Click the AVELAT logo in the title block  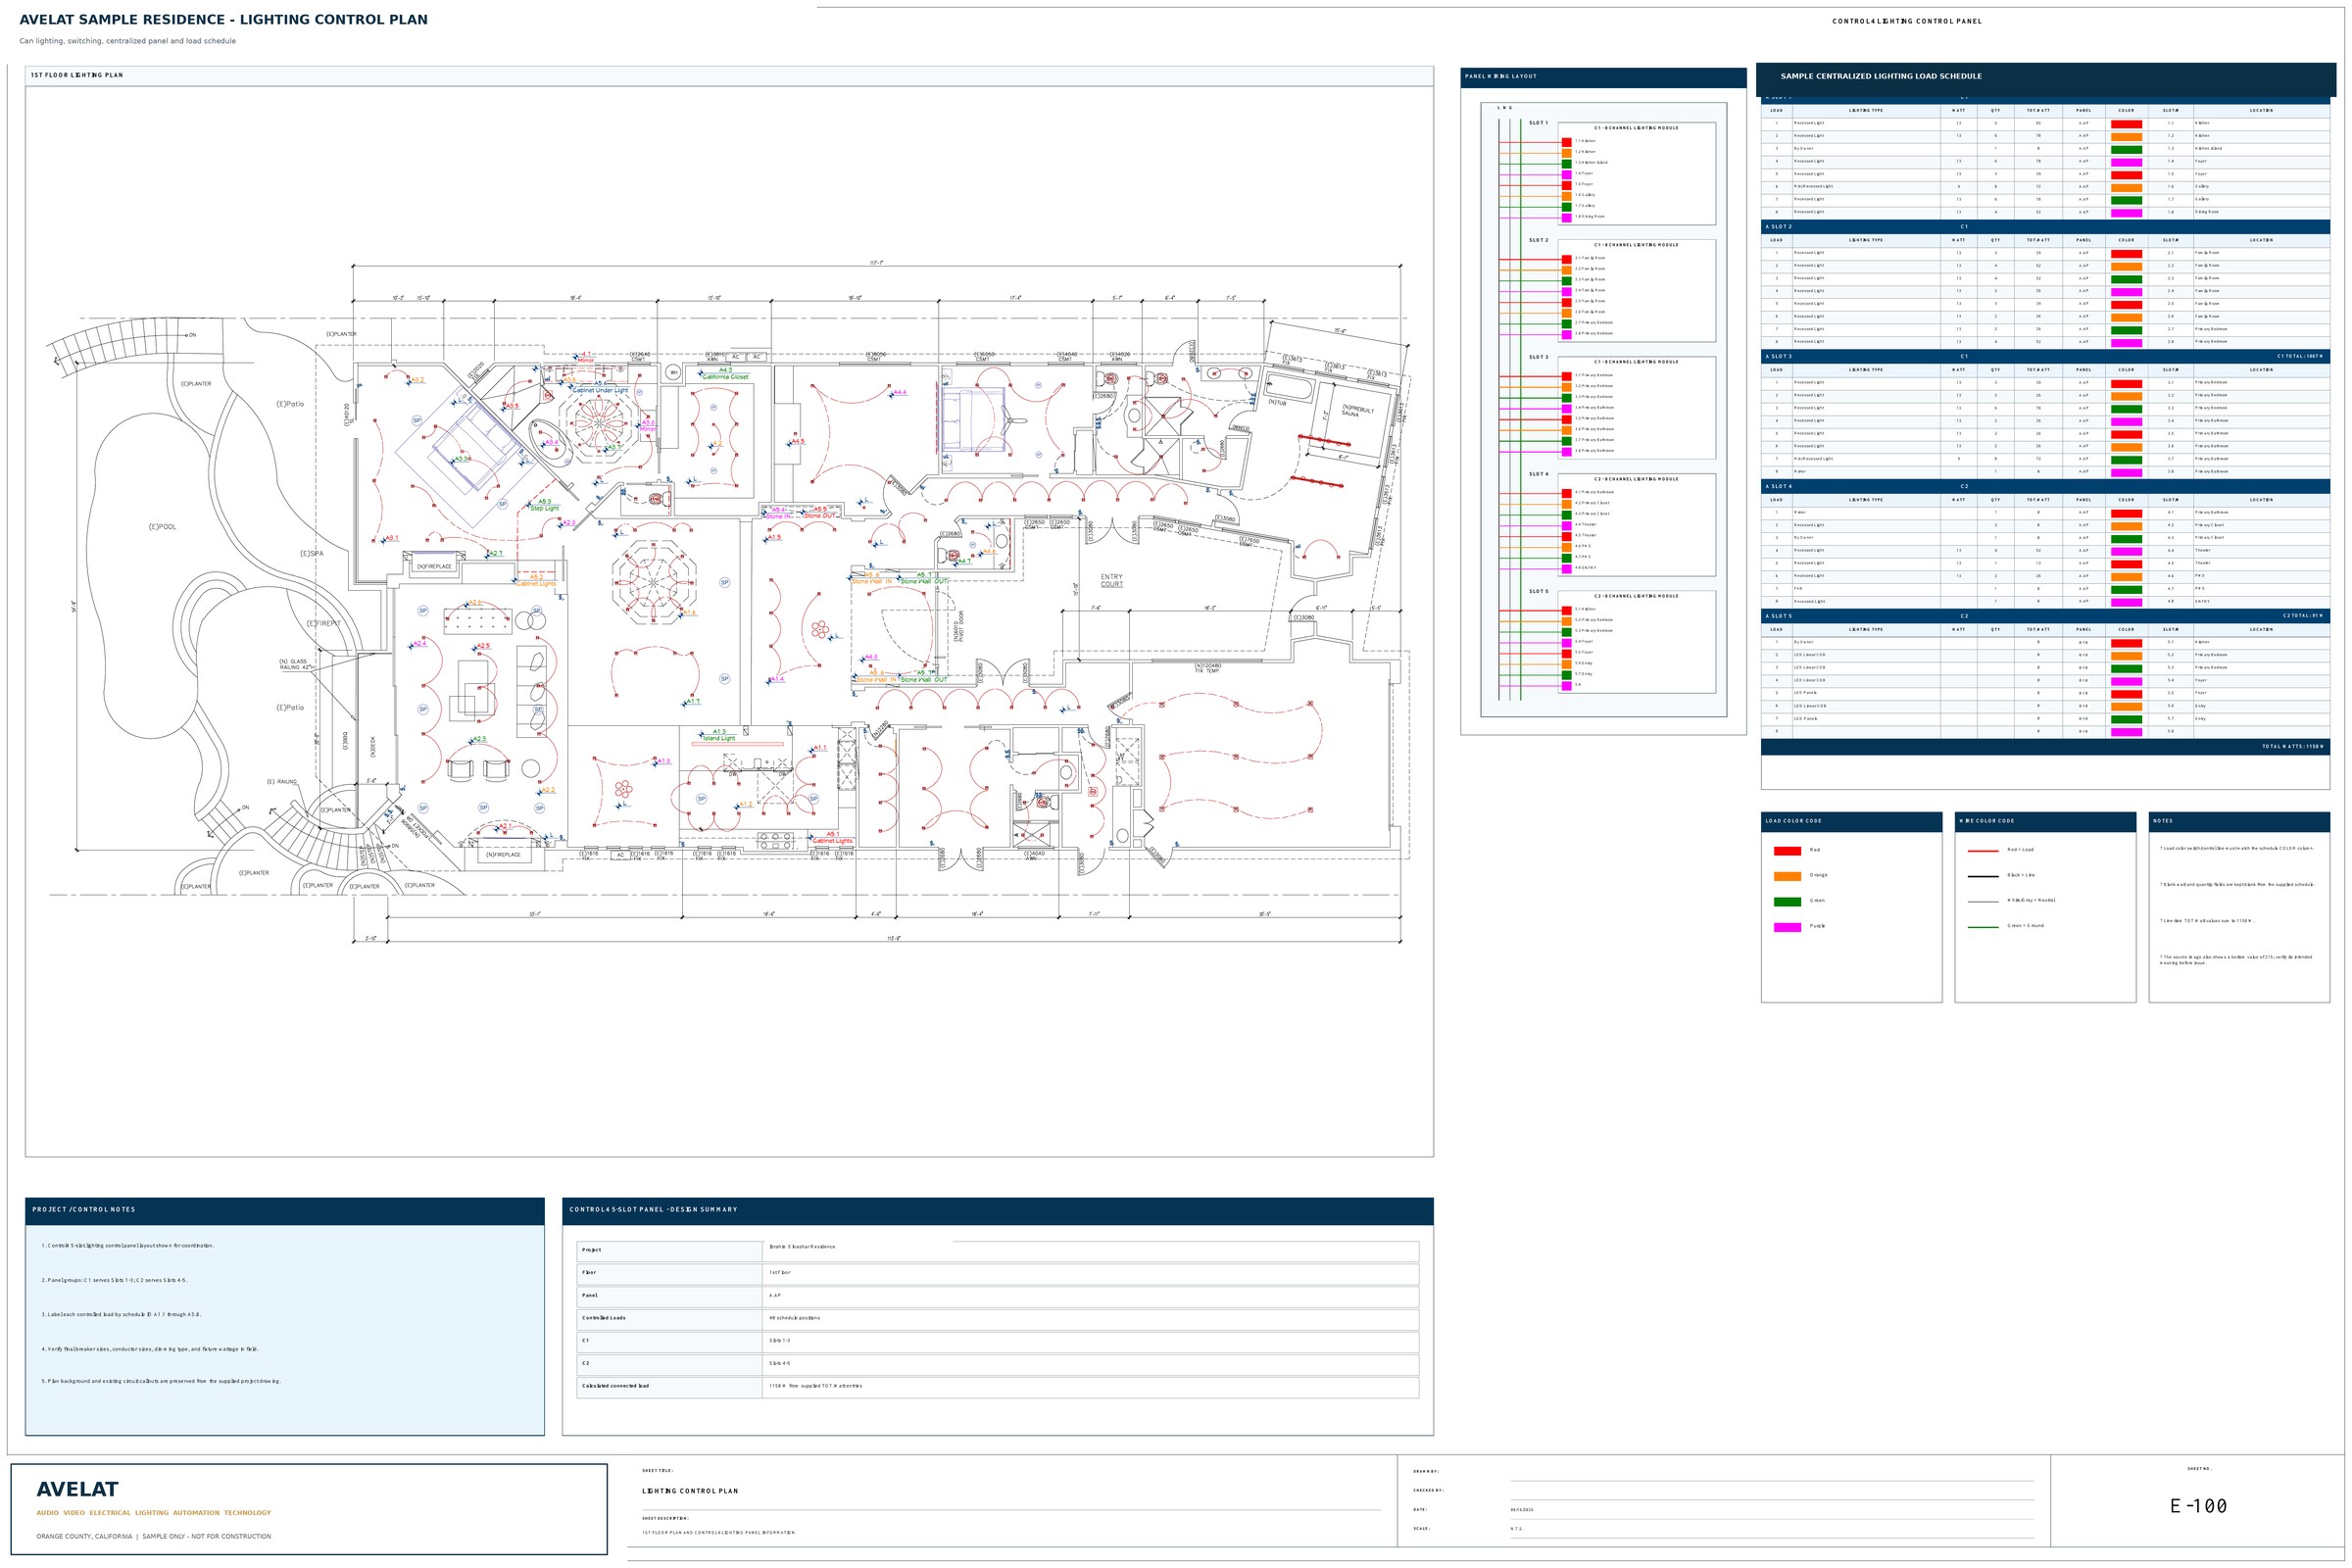[x=77, y=1490]
